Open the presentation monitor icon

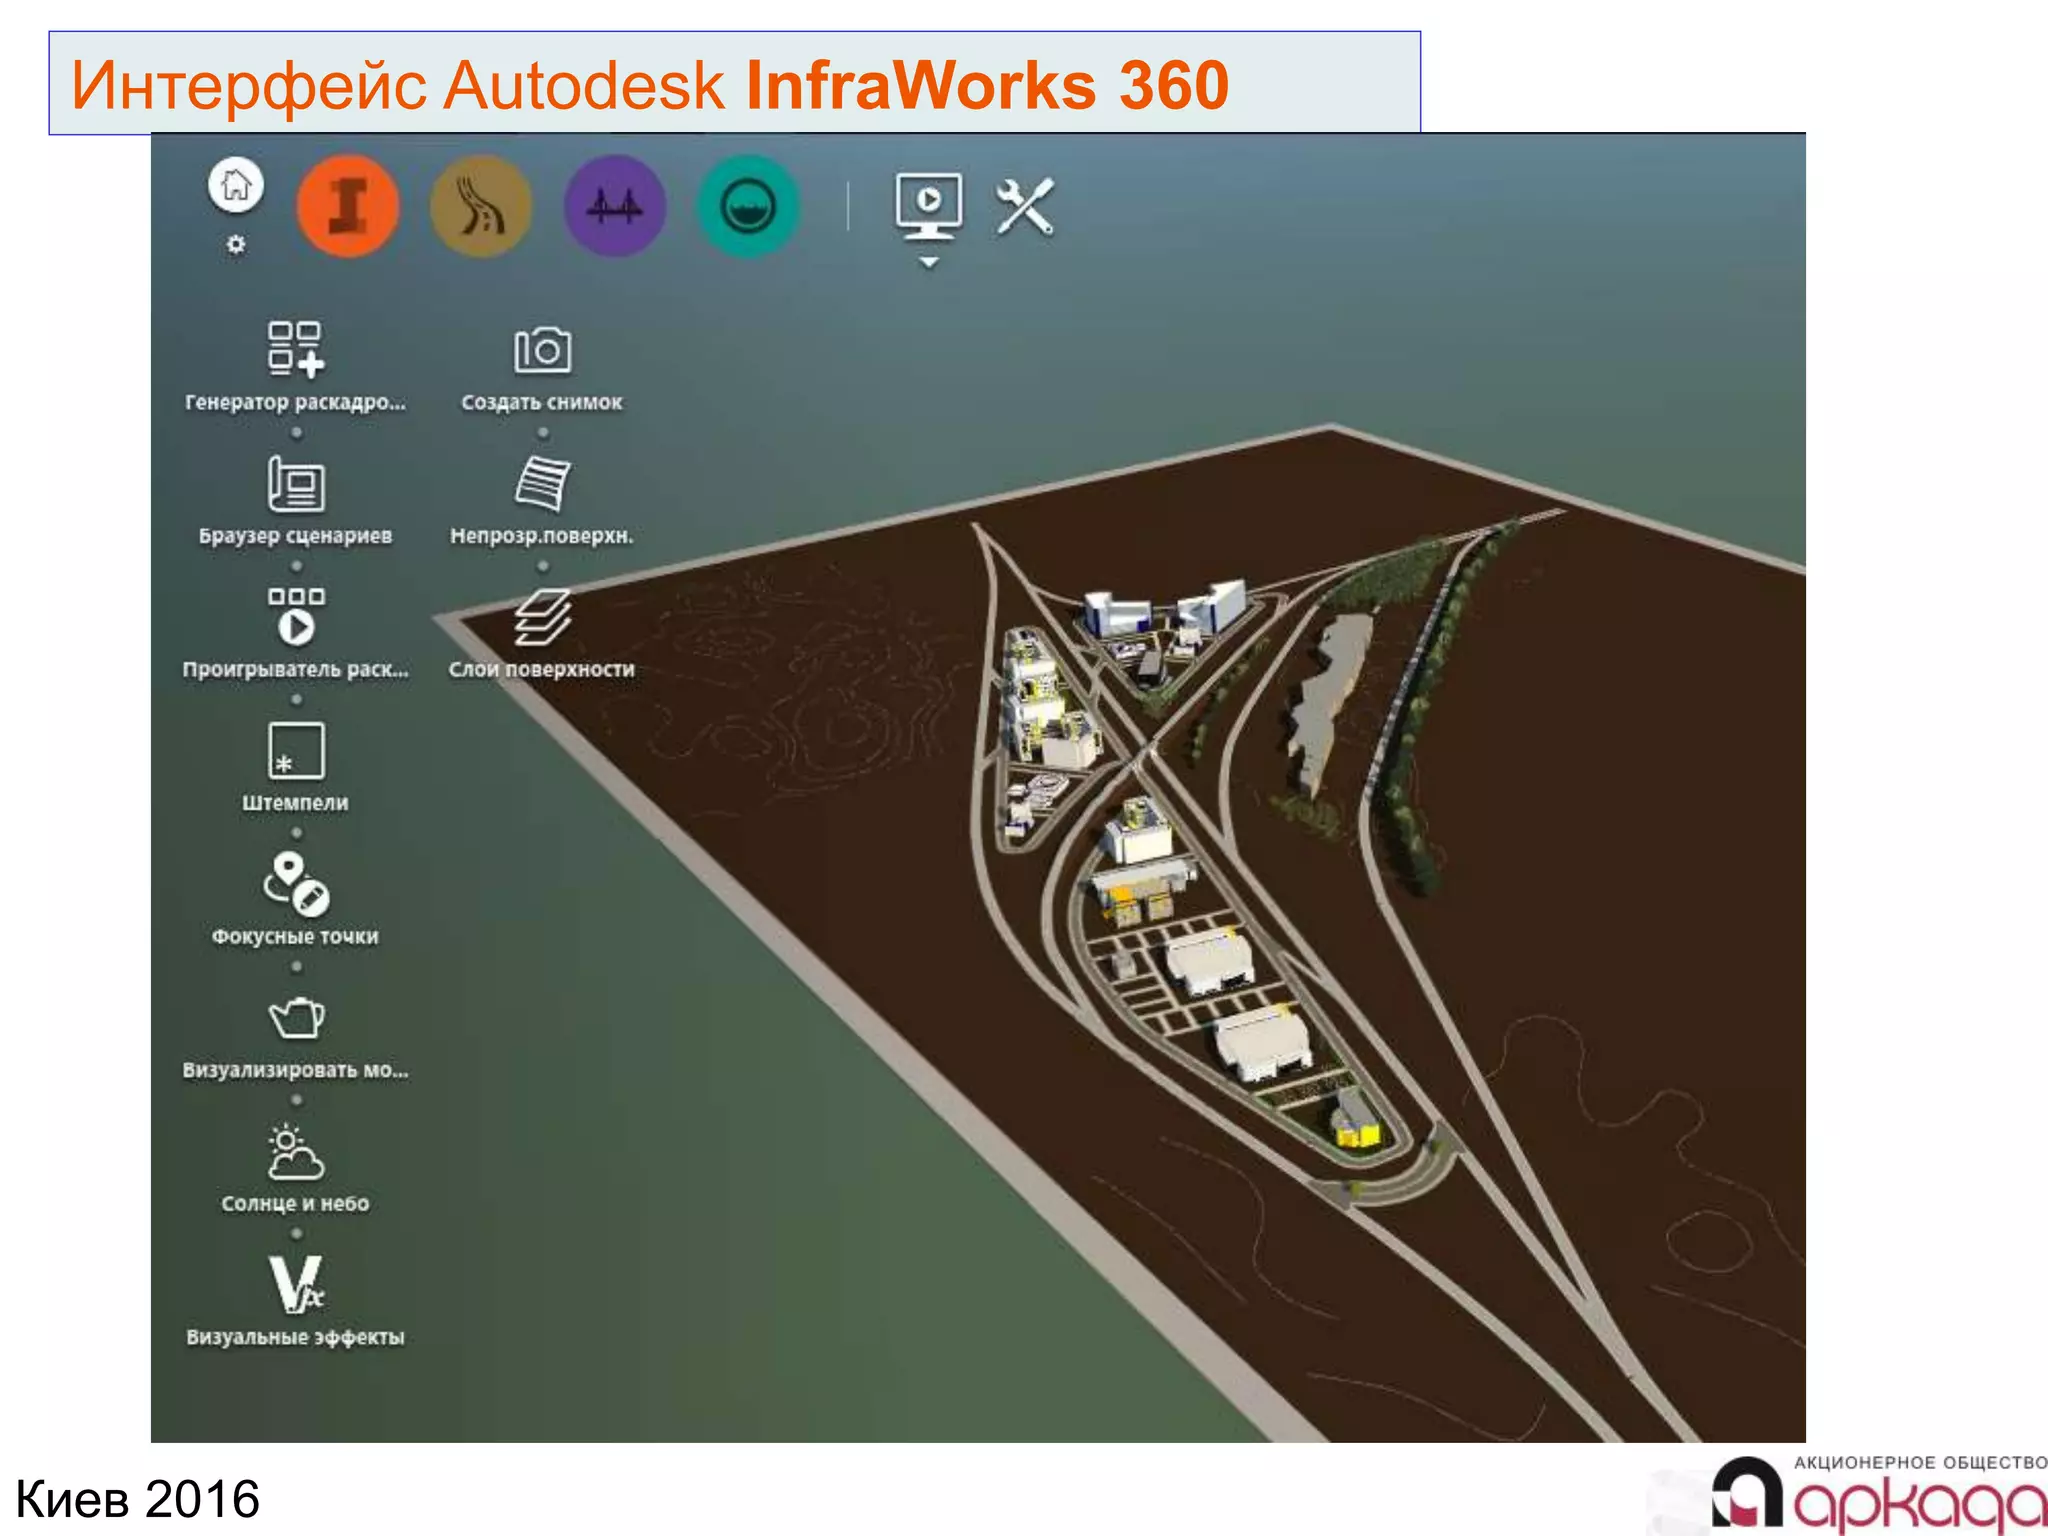(929, 206)
